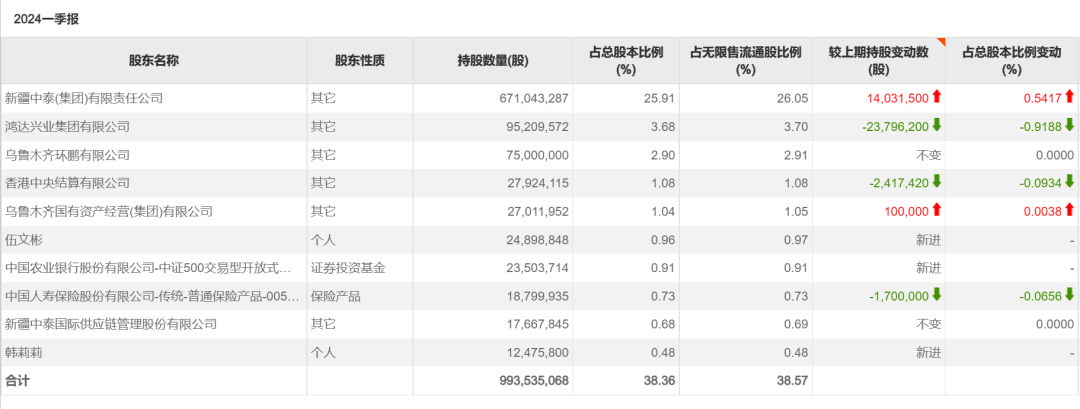The height and width of the screenshot is (409, 1080).
Task: Click holdings value 95,209,572
Action: (537, 127)
